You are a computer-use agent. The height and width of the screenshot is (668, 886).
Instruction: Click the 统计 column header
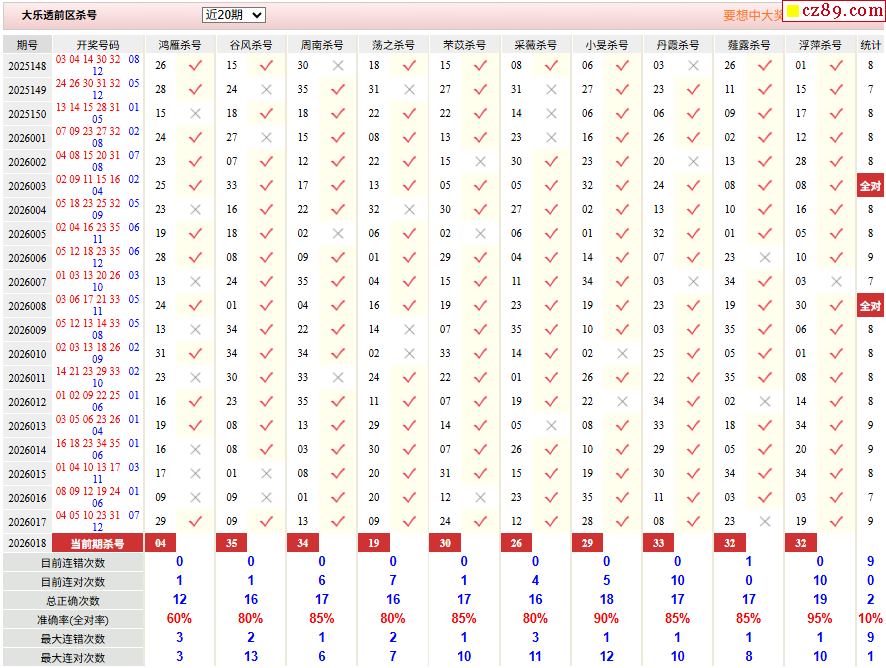pos(871,45)
